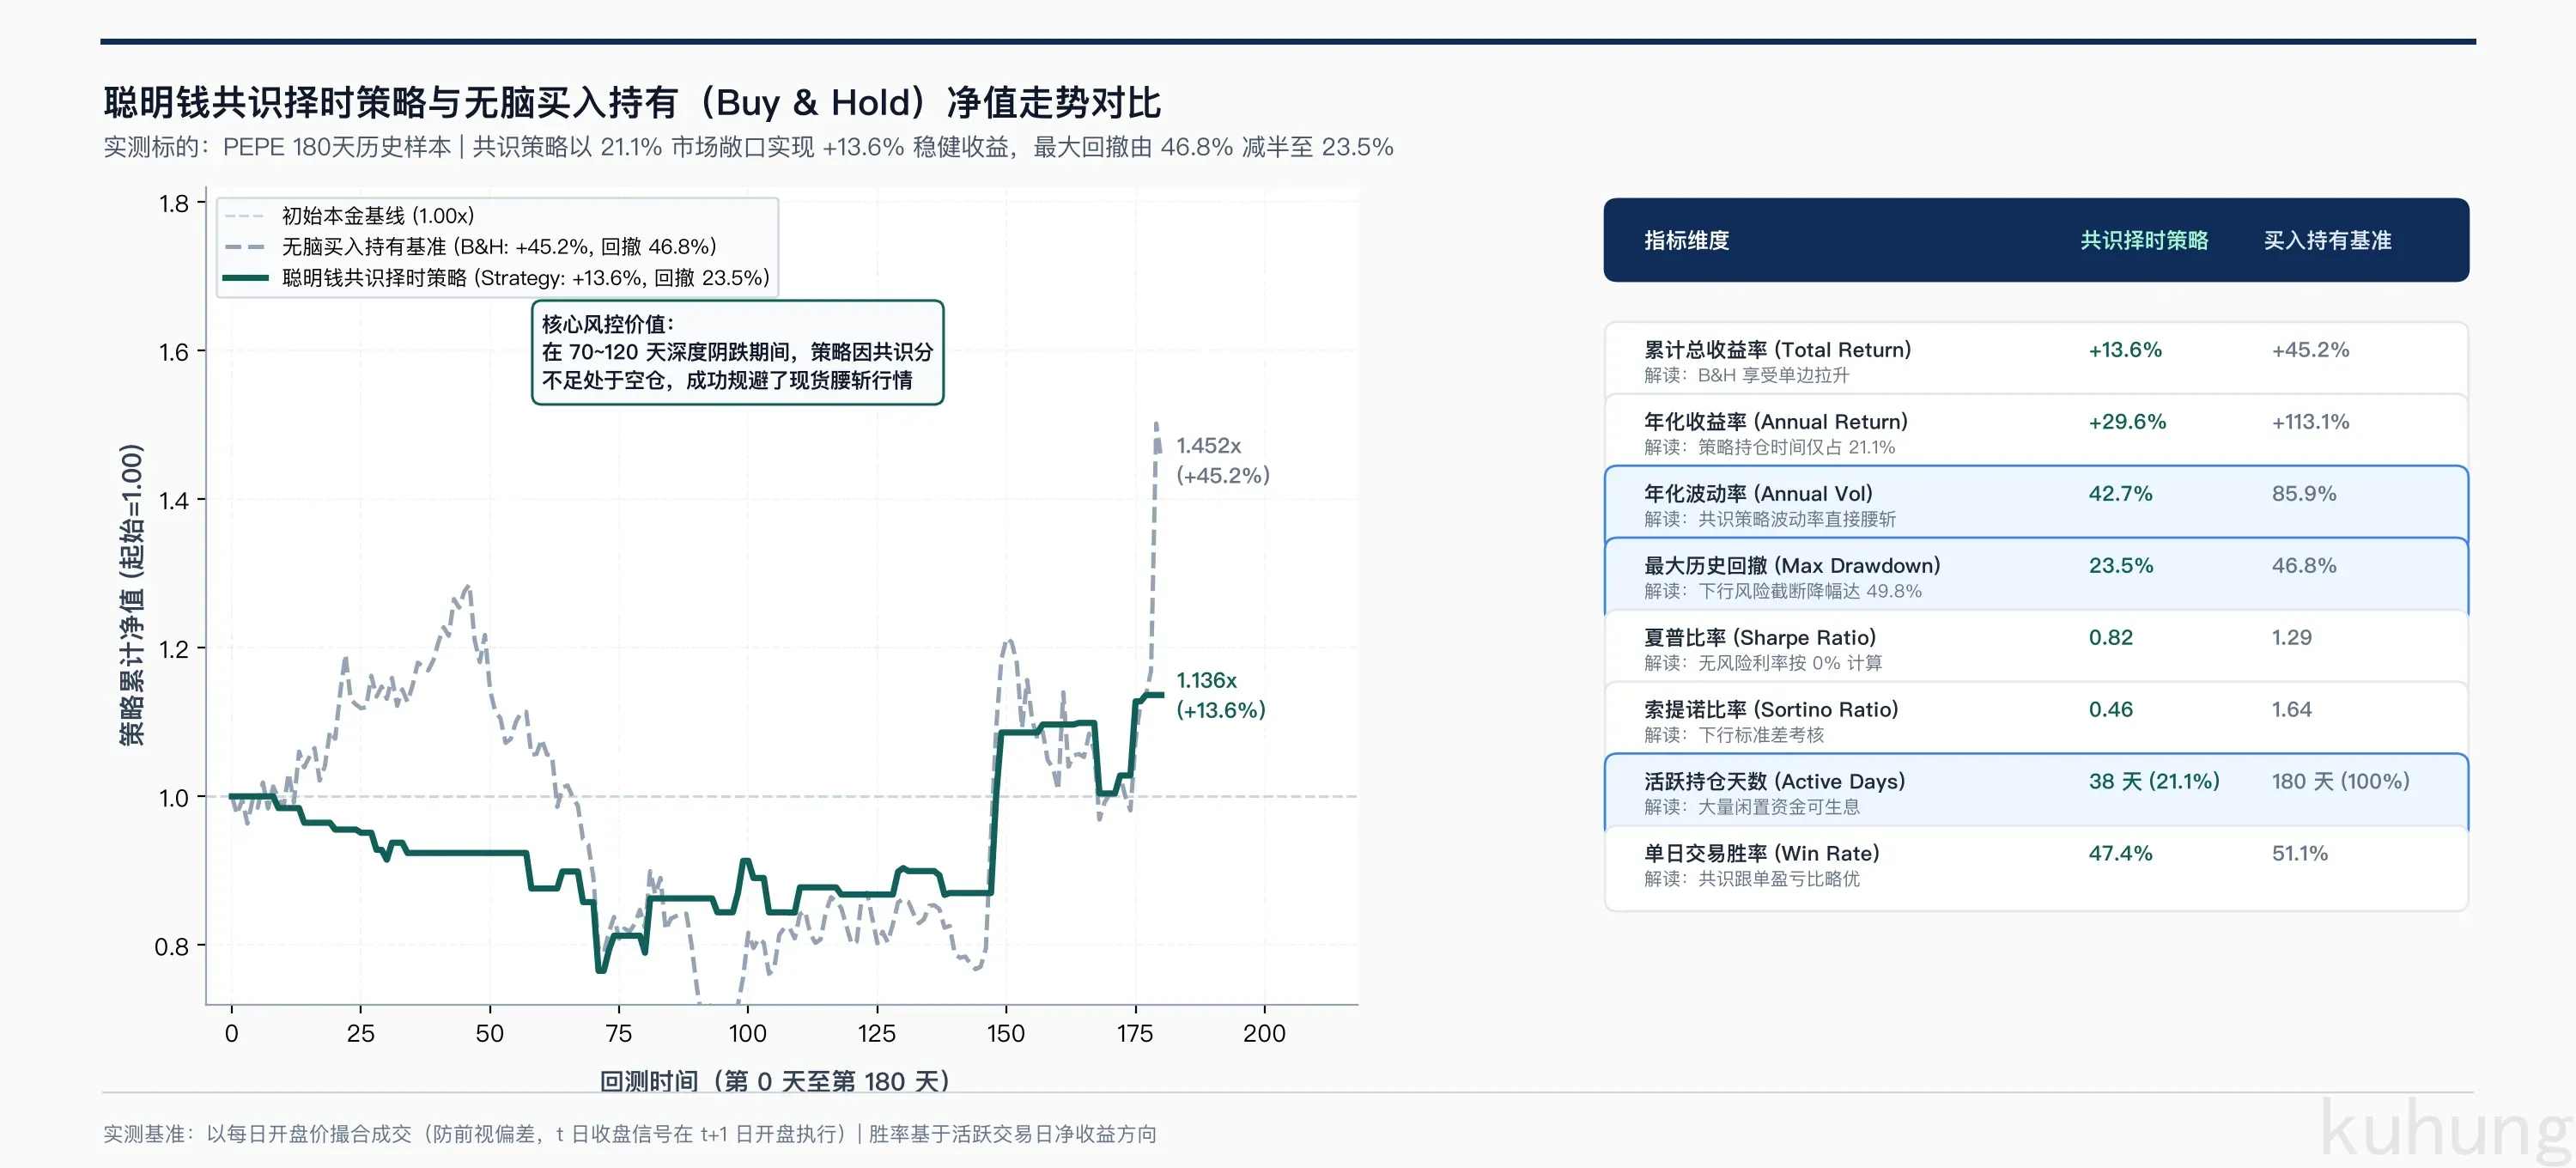Click active days value 180 天 (100%)
2576x1168 pixels.
pos(2340,782)
